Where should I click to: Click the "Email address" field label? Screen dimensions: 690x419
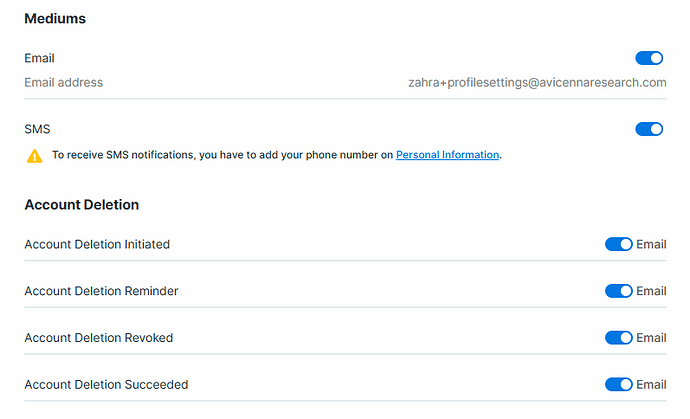tap(64, 83)
